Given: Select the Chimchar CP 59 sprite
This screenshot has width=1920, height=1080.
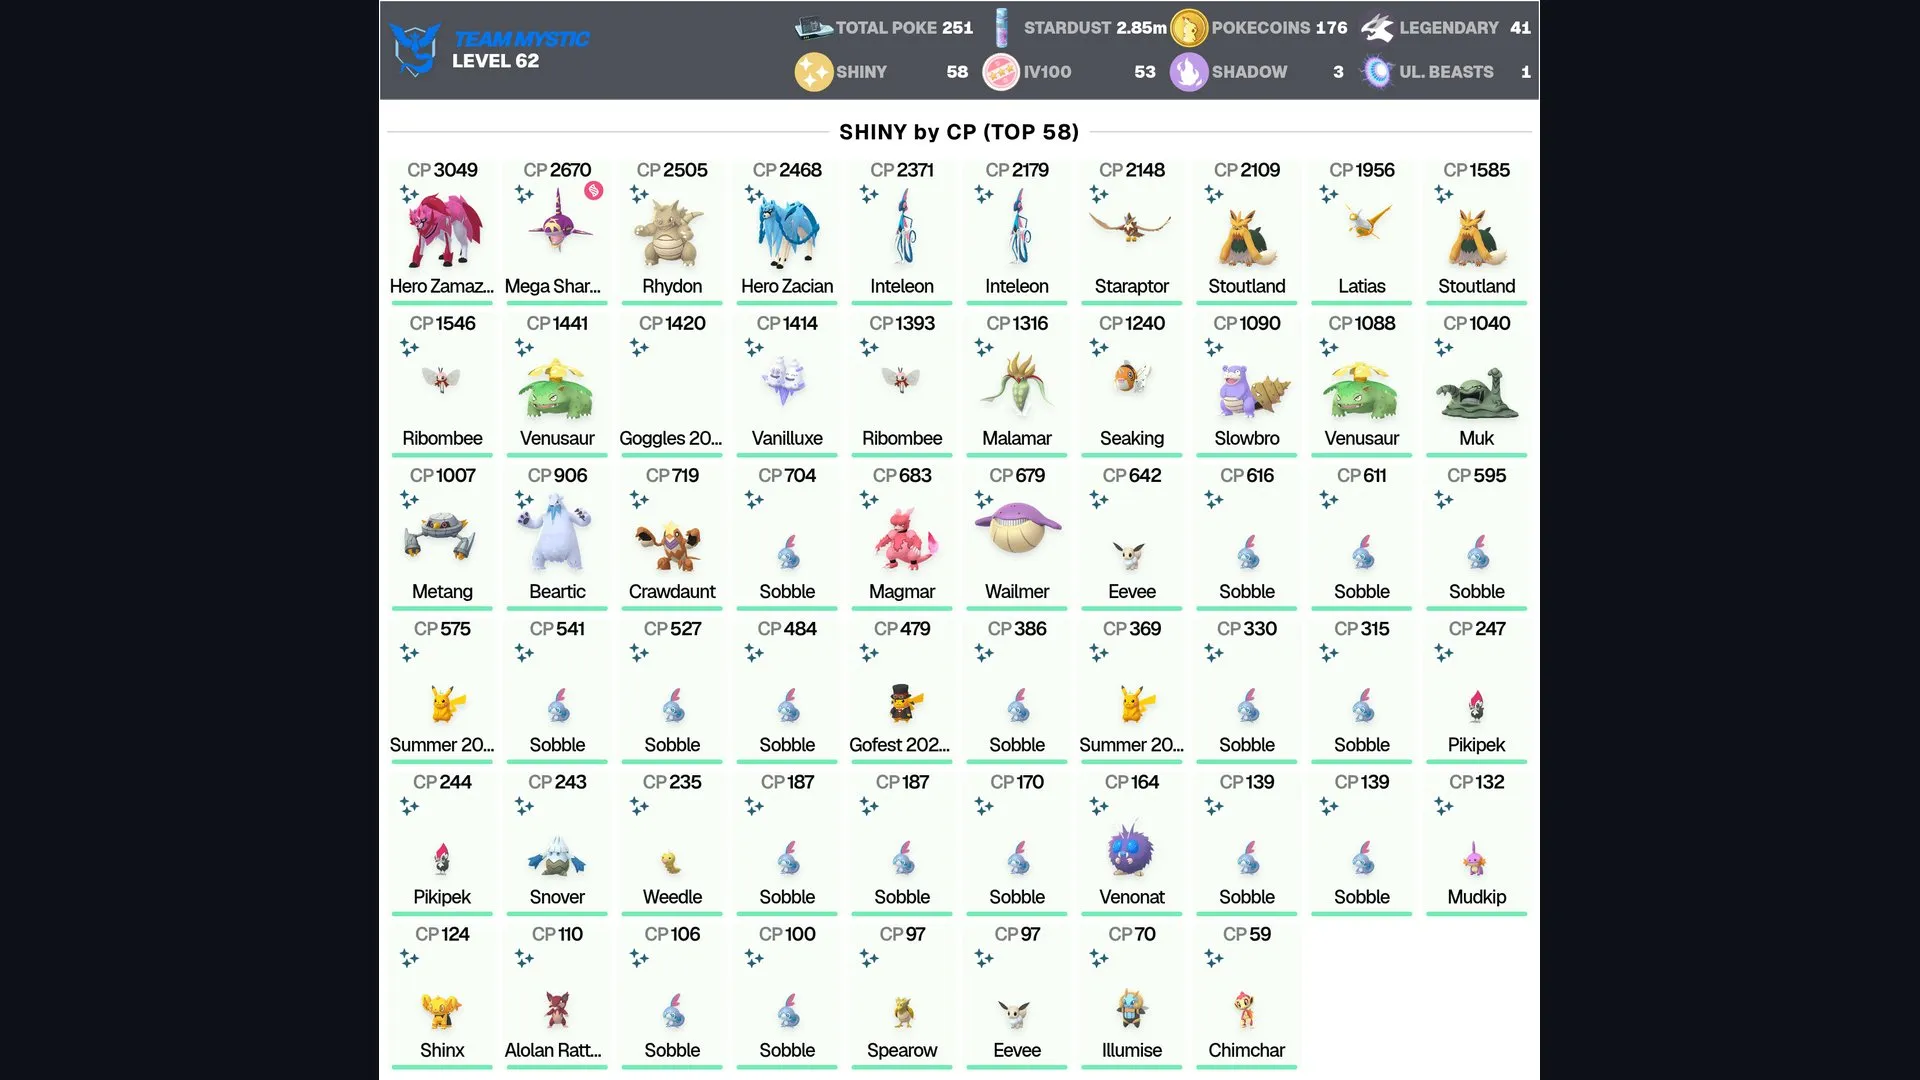Looking at the screenshot, I should tap(1246, 1010).
